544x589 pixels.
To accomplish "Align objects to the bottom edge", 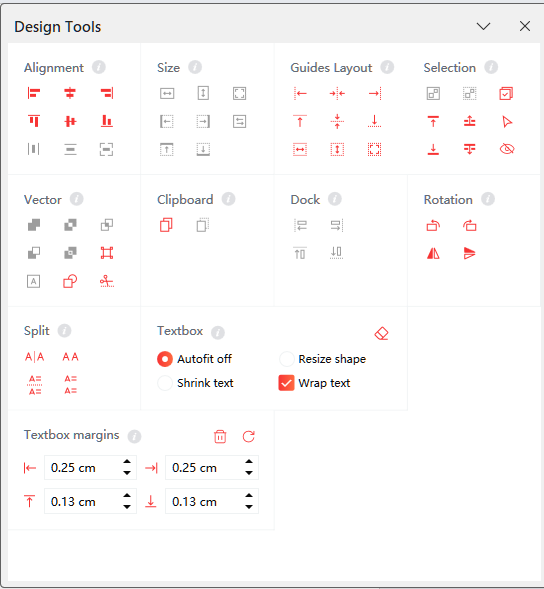I will tap(107, 121).
